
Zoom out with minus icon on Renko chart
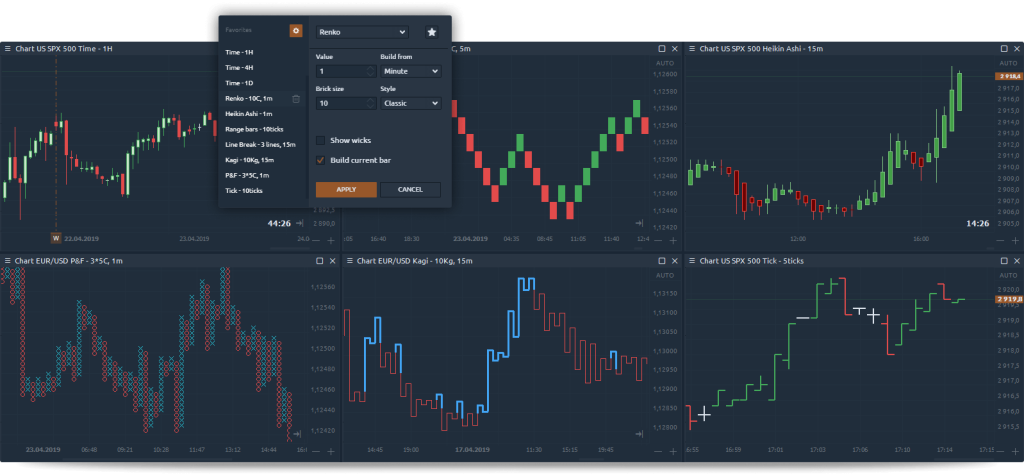click(x=658, y=240)
